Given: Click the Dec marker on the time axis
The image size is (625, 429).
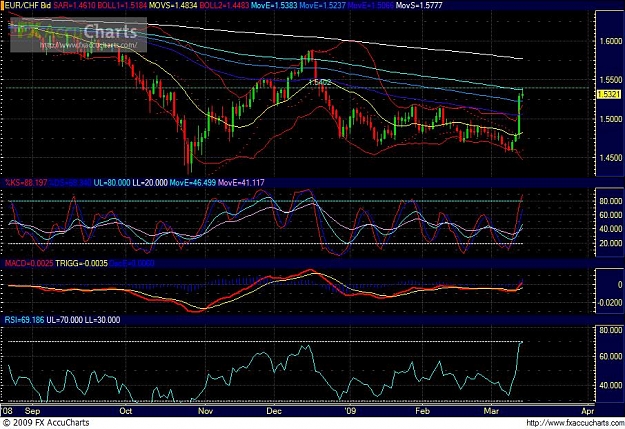Looking at the screenshot, I should pos(274,411).
